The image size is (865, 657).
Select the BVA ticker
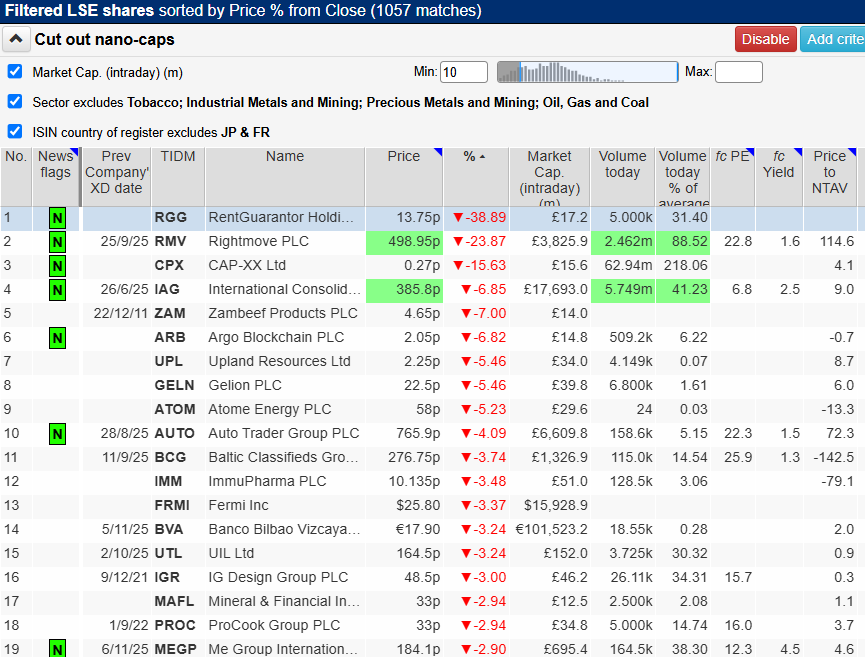tap(168, 530)
